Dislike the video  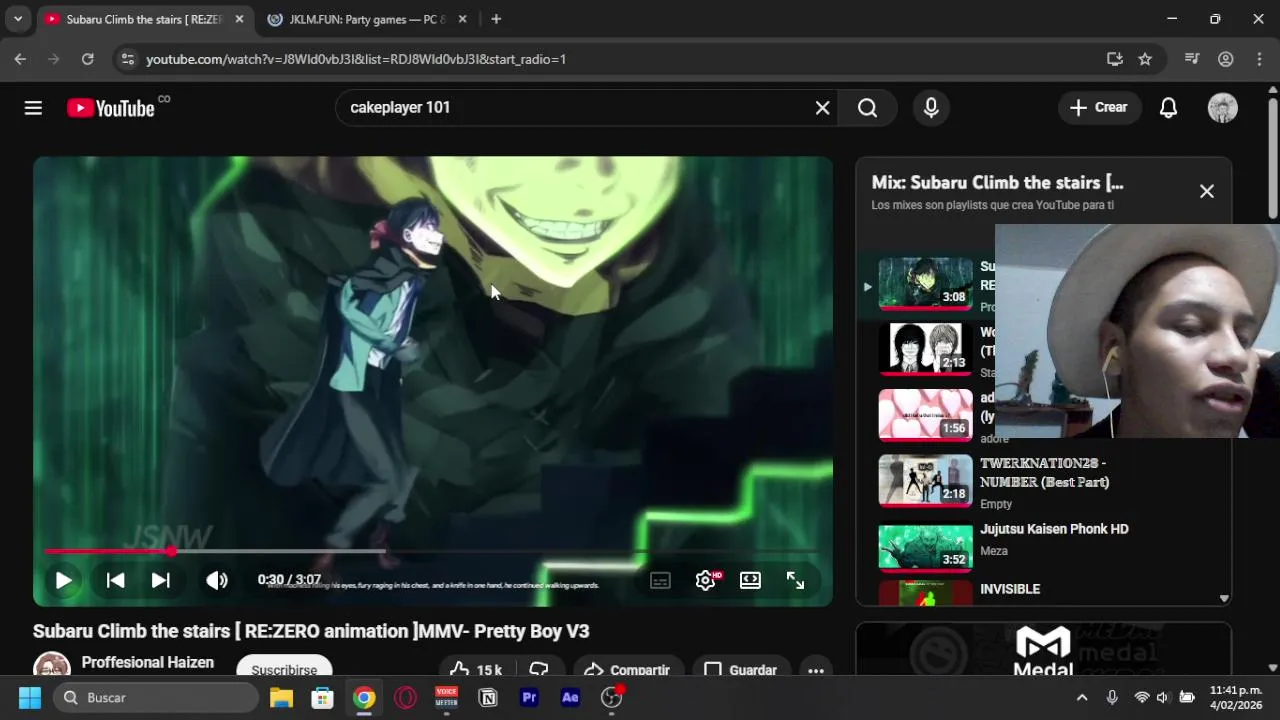coord(540,669)
